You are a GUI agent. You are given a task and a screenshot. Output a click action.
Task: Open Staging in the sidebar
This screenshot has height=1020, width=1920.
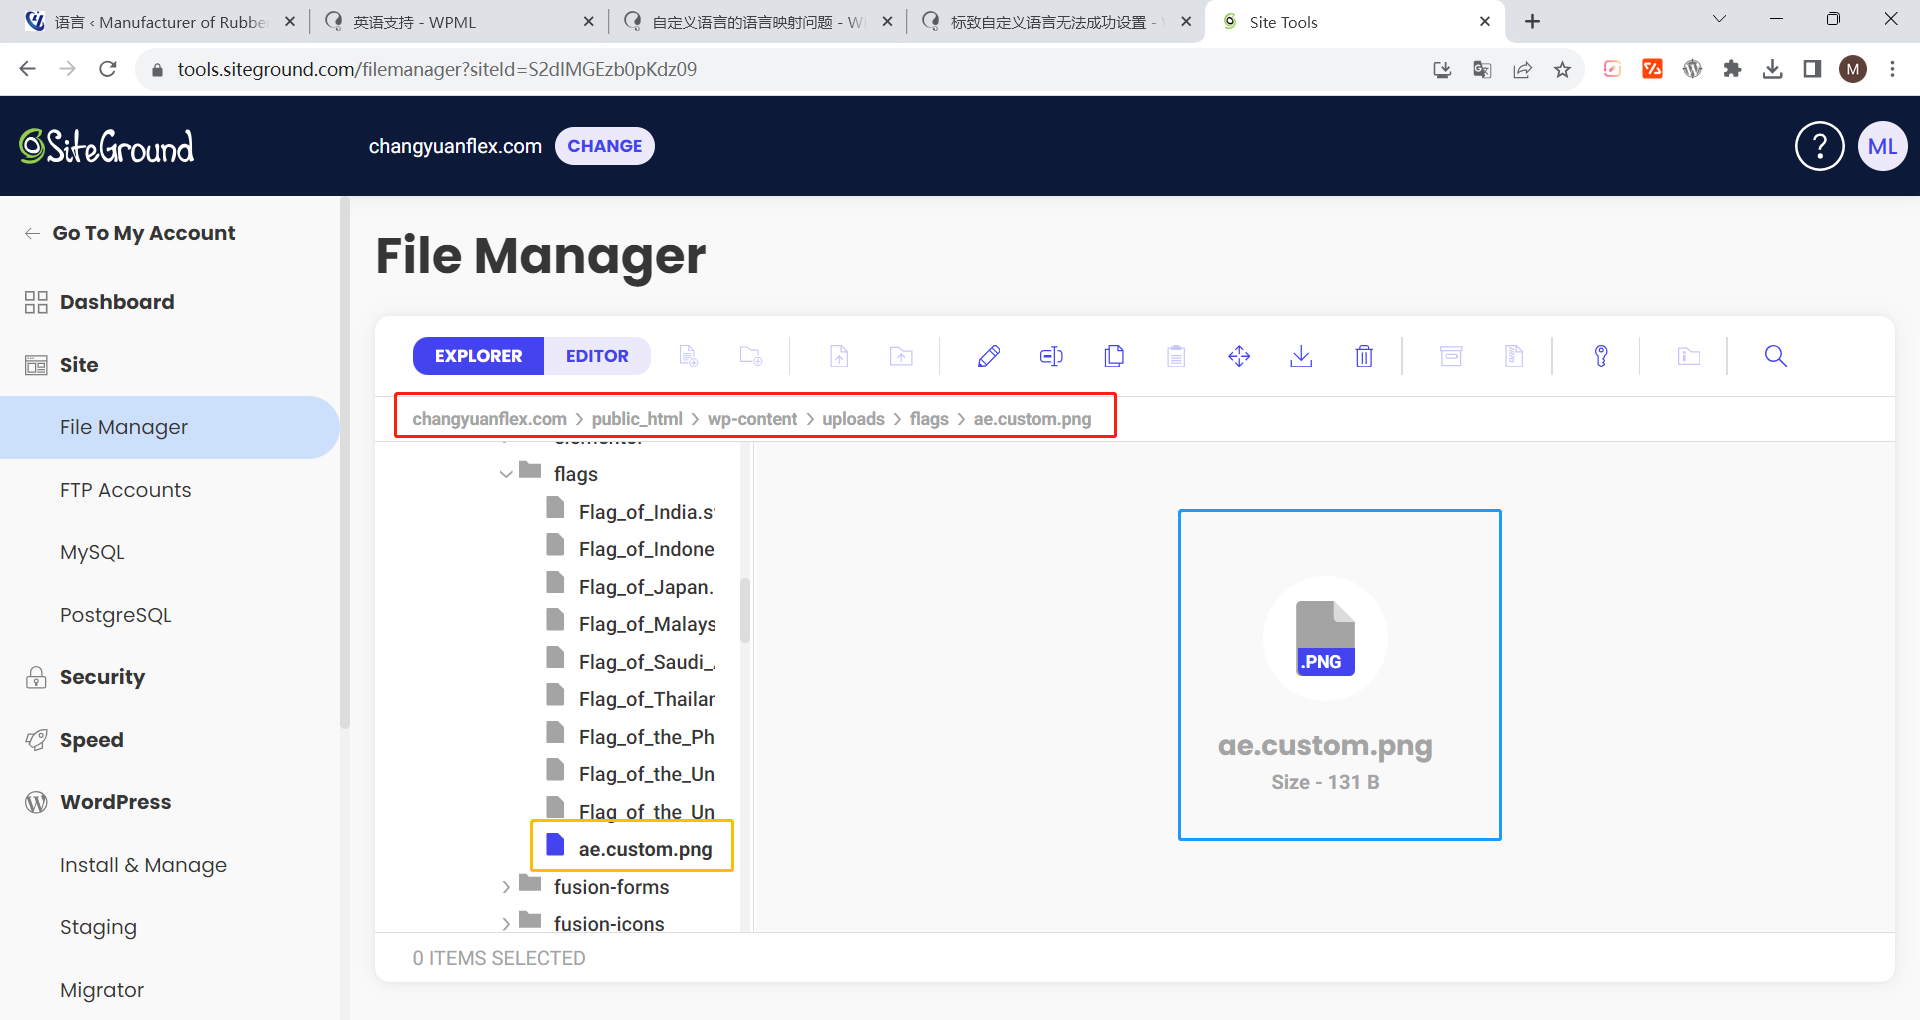click(98, 927)
